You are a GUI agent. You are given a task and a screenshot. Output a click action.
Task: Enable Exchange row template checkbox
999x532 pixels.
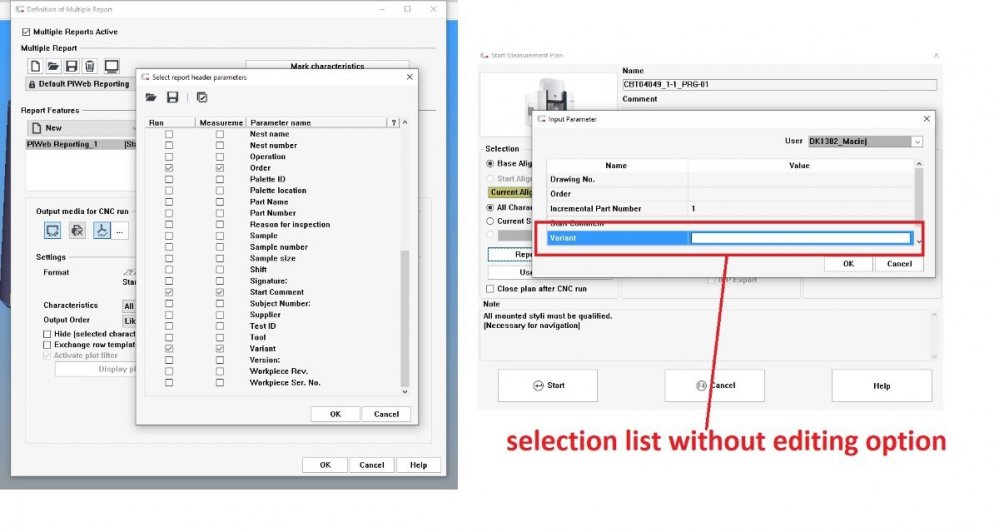pyautogui.click(x=47, y=345)
